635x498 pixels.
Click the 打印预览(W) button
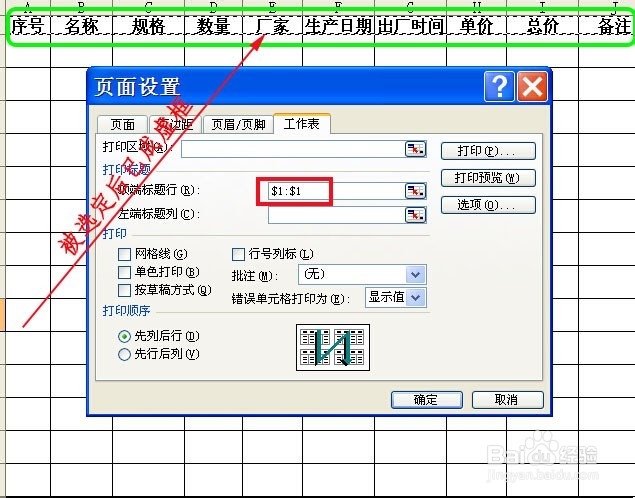click(488, 178)
